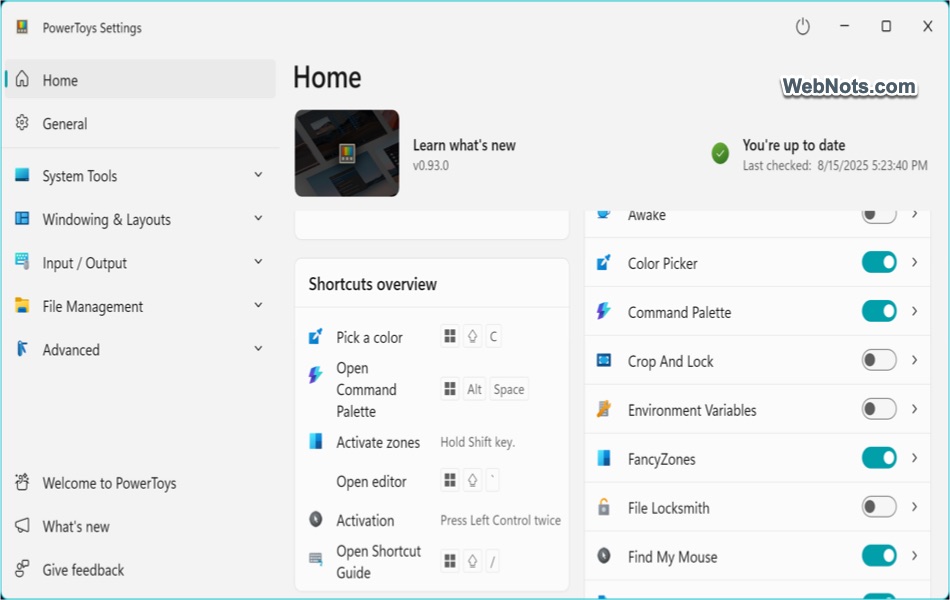This screenshot has height=600, width=950.
Task: Expand the Windowing & Layouts chevron
Action: (258, 218)
